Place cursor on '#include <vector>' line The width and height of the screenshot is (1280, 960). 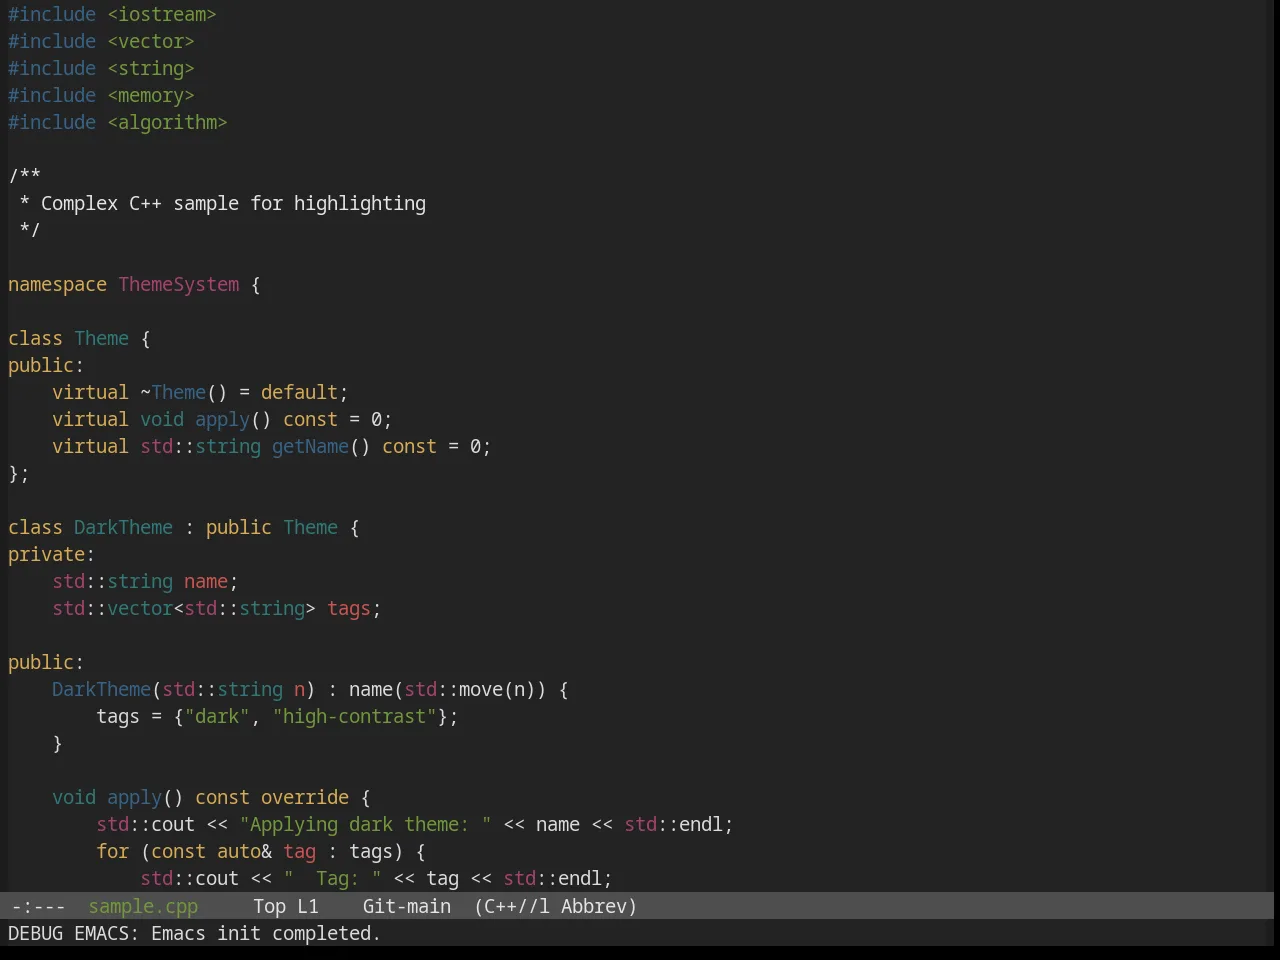[x=101, y=41]
